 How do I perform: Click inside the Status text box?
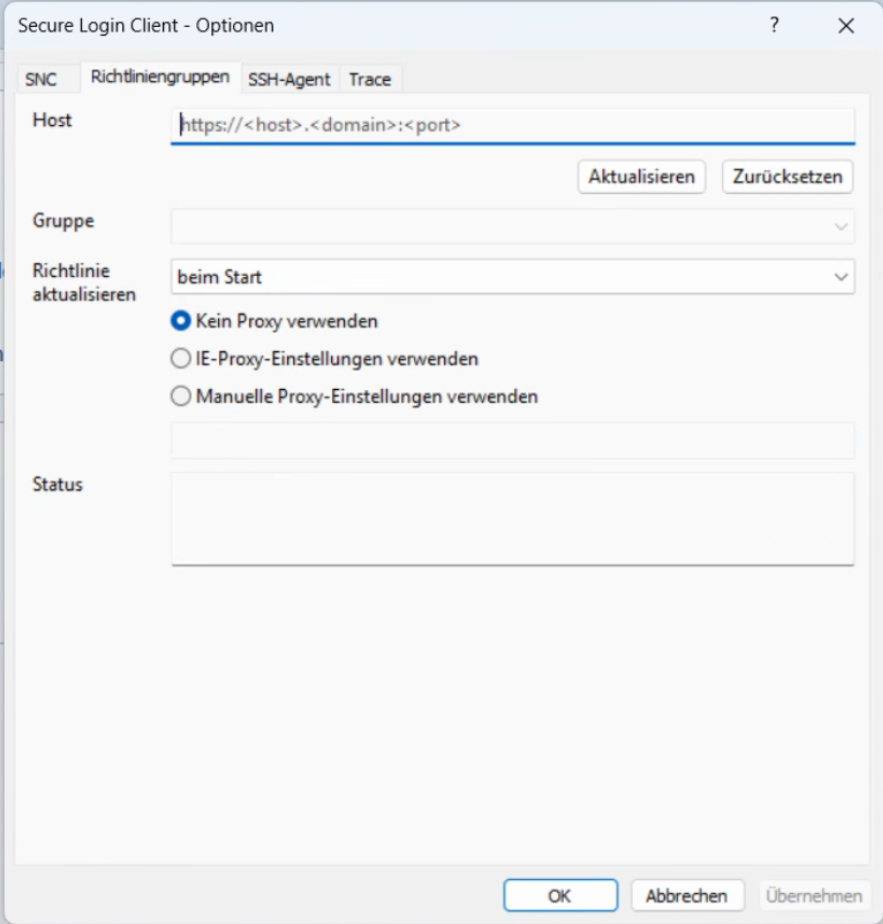(x=512, y=518)
